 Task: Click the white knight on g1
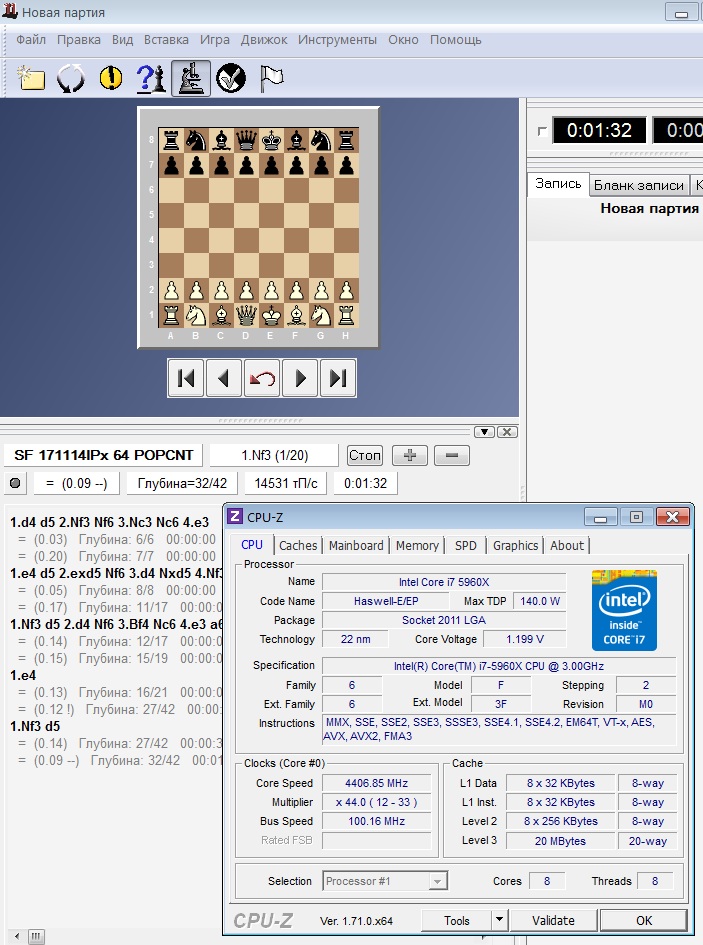pos(321,315)
